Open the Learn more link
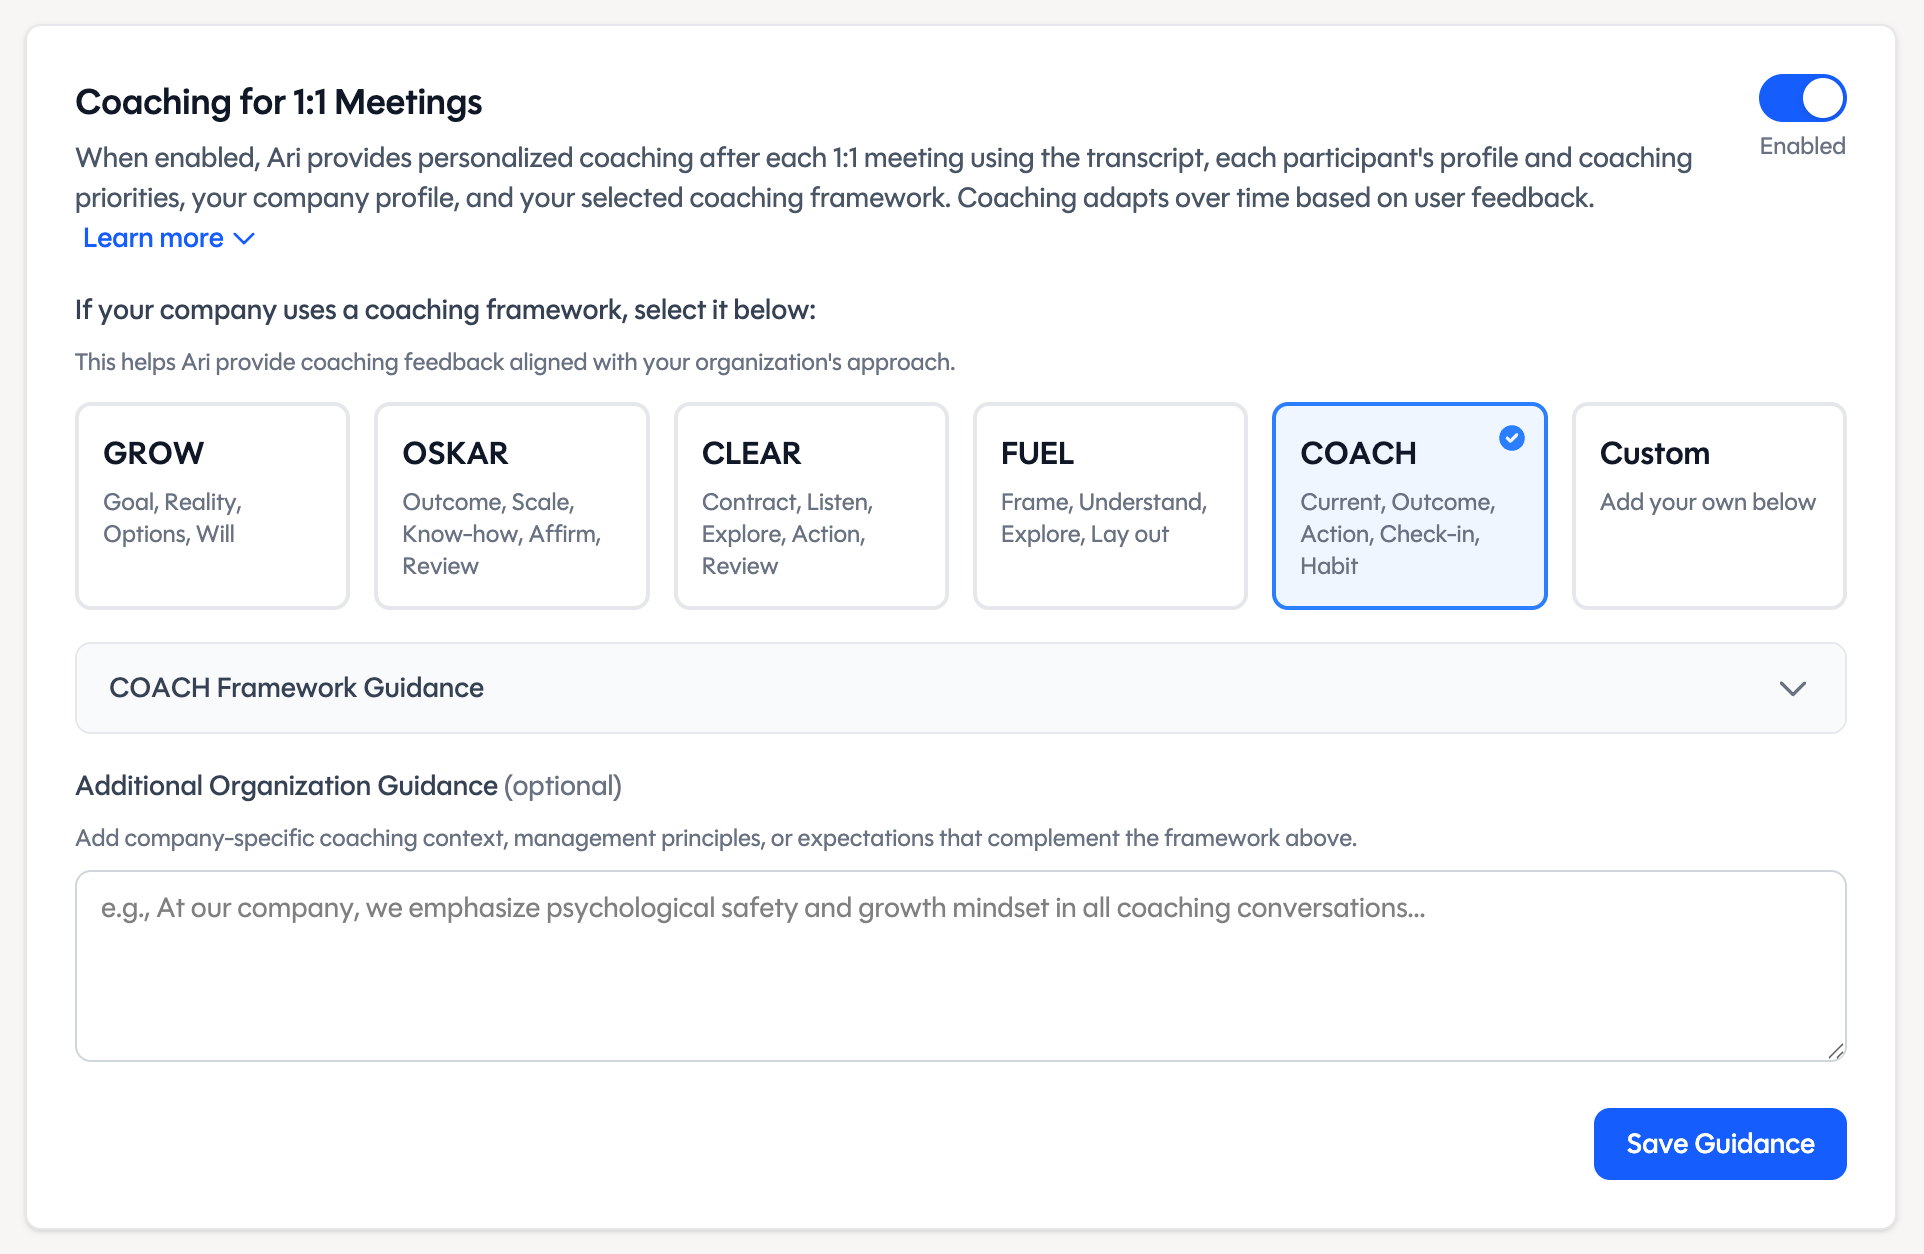This screenshot has height=1254, width=1924. point(153,238)
